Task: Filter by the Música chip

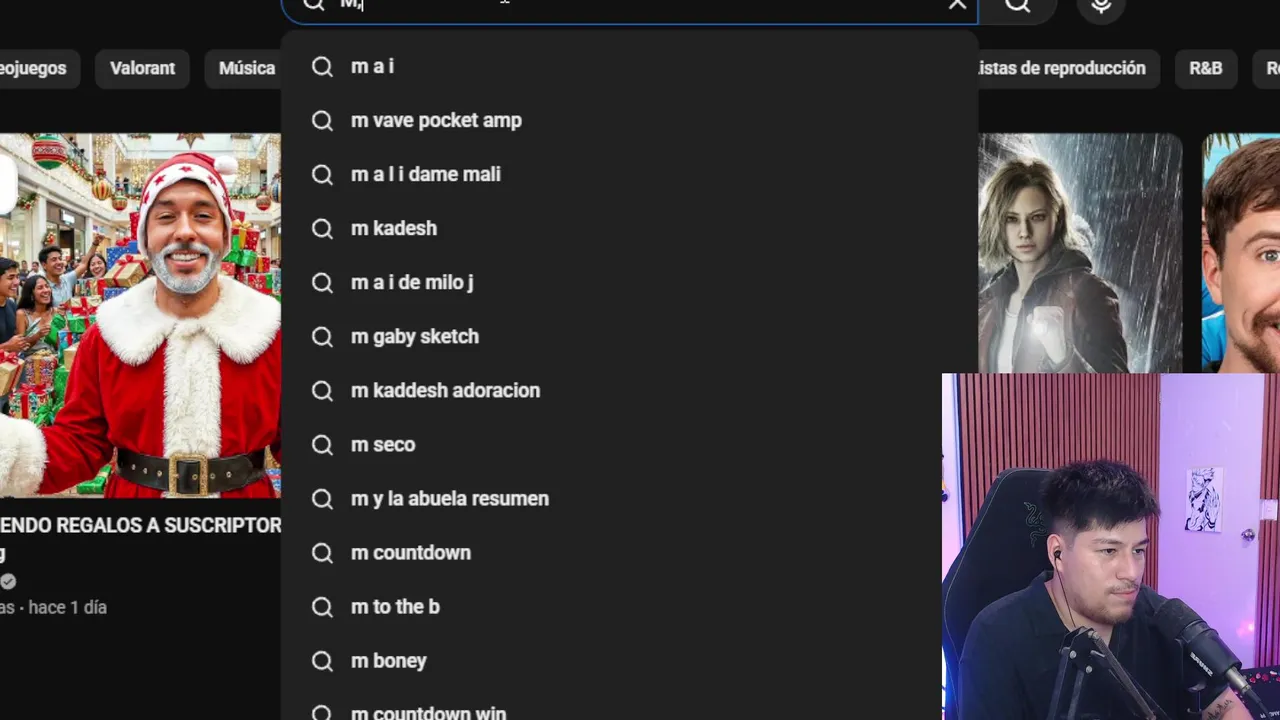Action: click(x=247, y=68)
